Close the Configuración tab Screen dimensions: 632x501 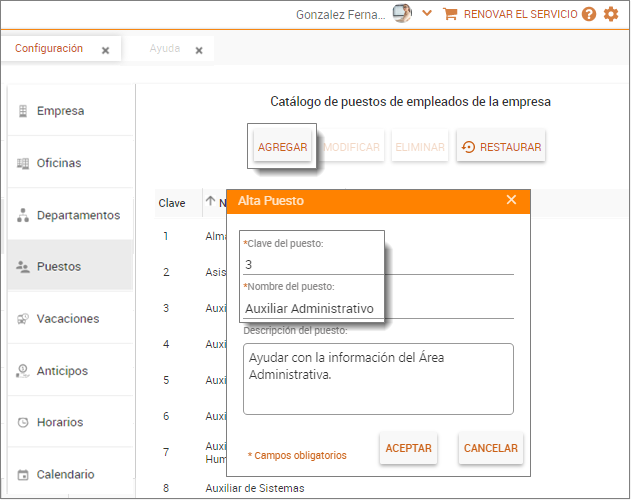(x=105, y=50)
